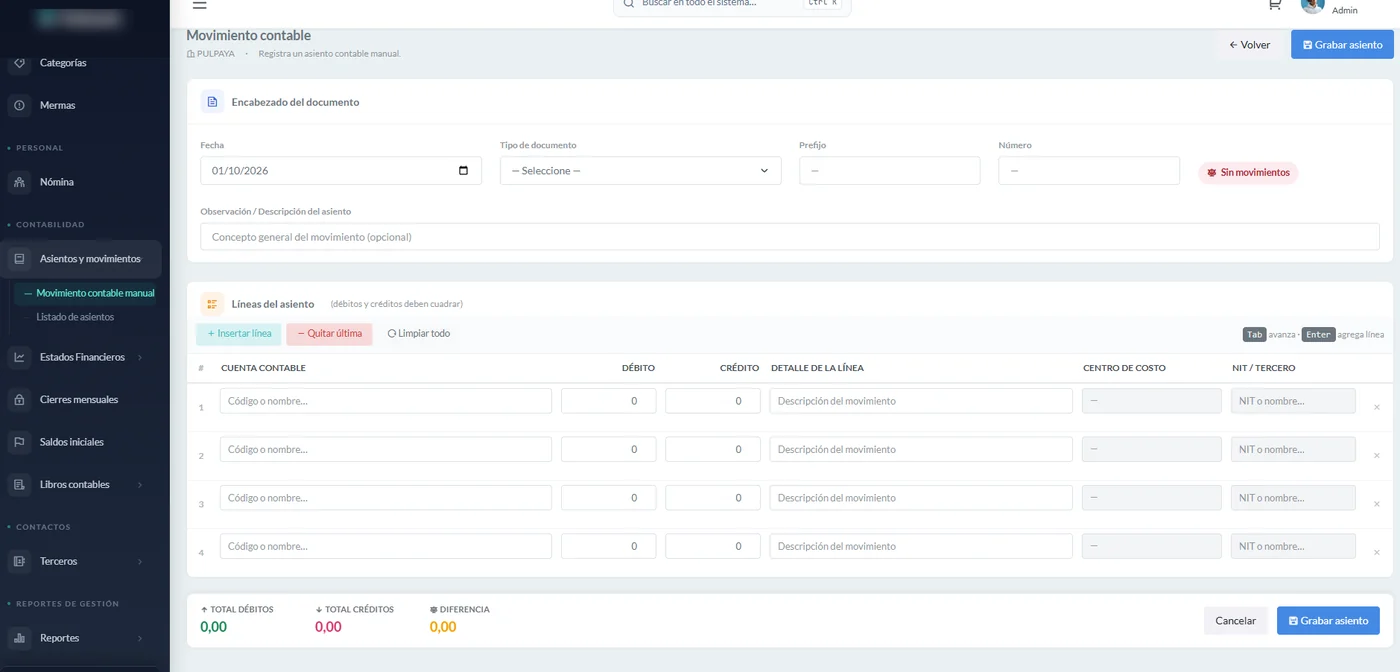This screenshot has width=1400, height=672.
Task: Click the Centro de costo field in line 2
Action: [1152, 449]
